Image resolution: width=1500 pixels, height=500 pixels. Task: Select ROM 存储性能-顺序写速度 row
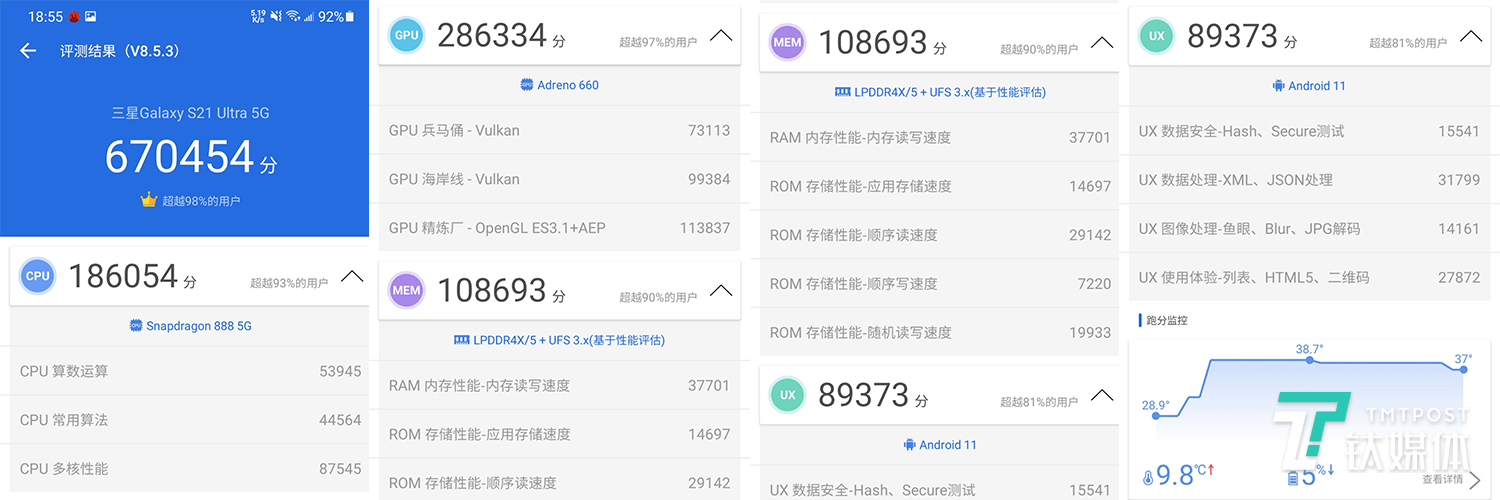pyautogui.click(x=940, y=284)
